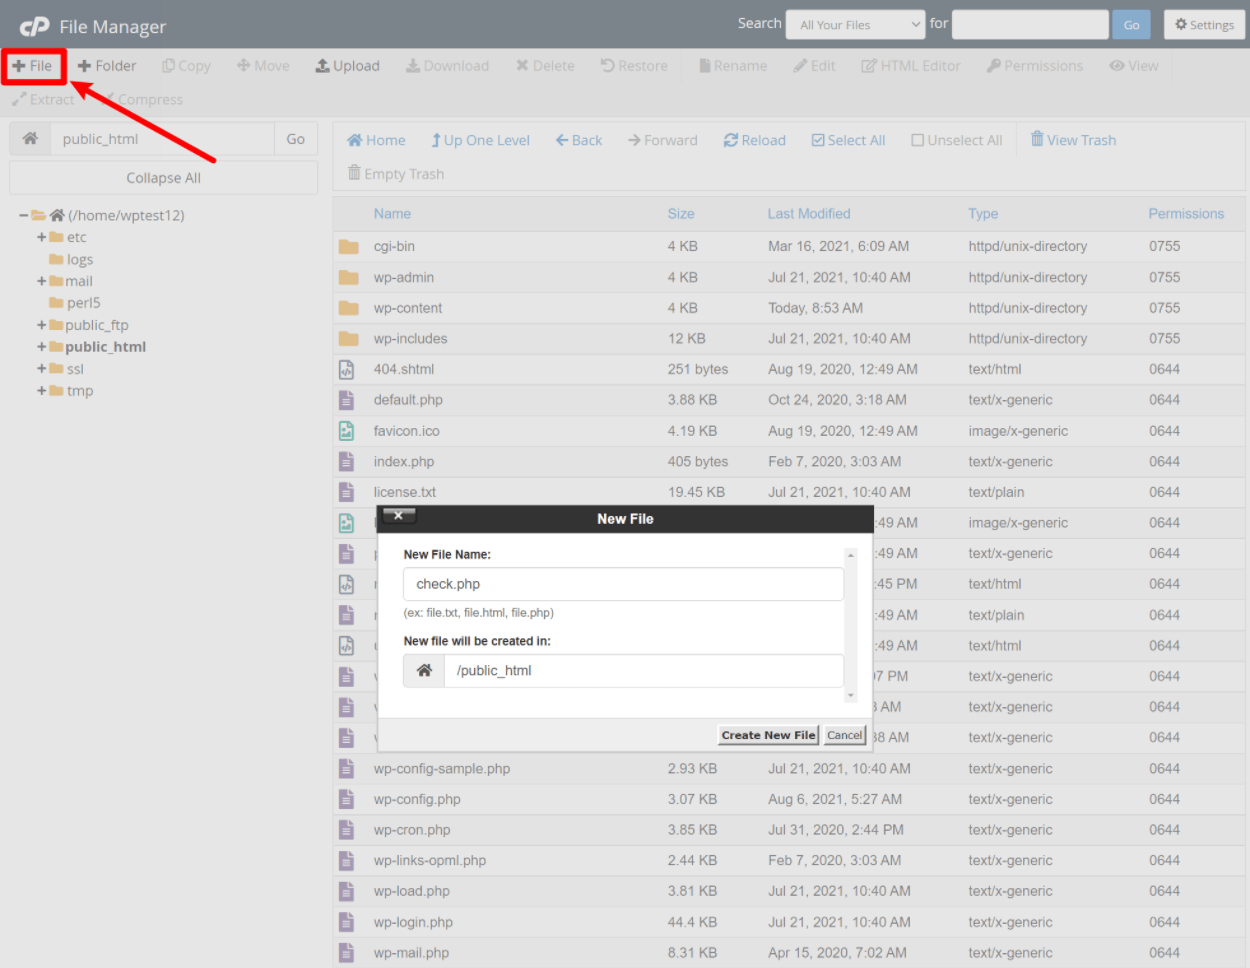Click the Reload link

click(x=755, y=140)
